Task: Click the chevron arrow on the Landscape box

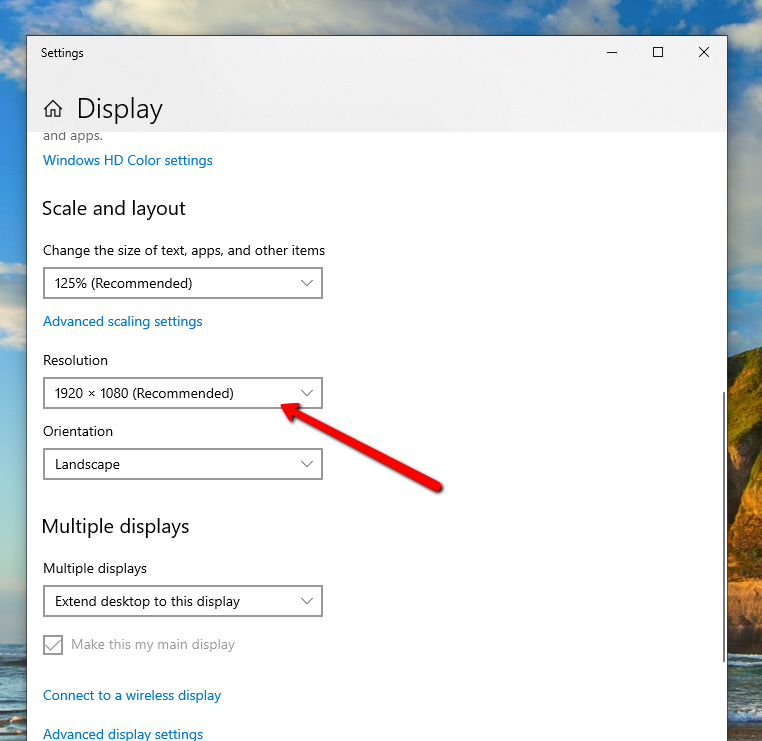Action: (x=307, y=464)
